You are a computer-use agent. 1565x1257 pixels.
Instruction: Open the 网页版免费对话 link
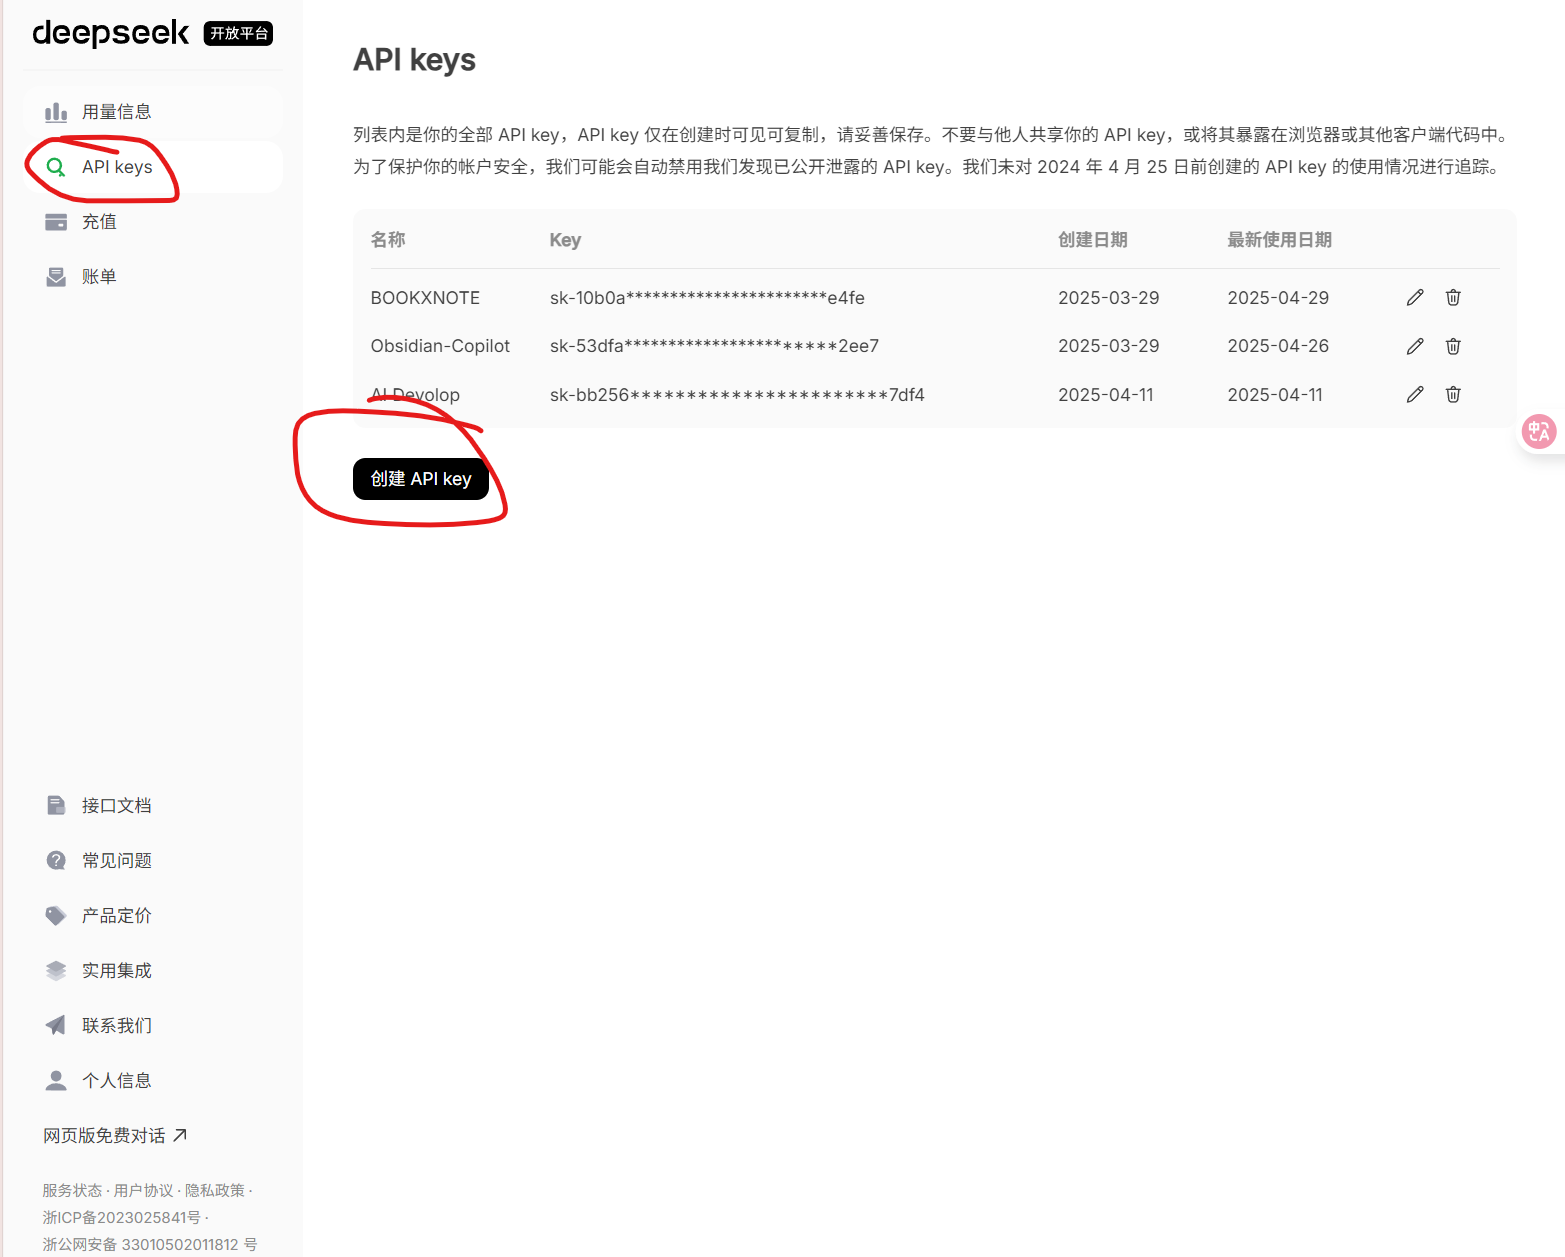(115, 1135)
